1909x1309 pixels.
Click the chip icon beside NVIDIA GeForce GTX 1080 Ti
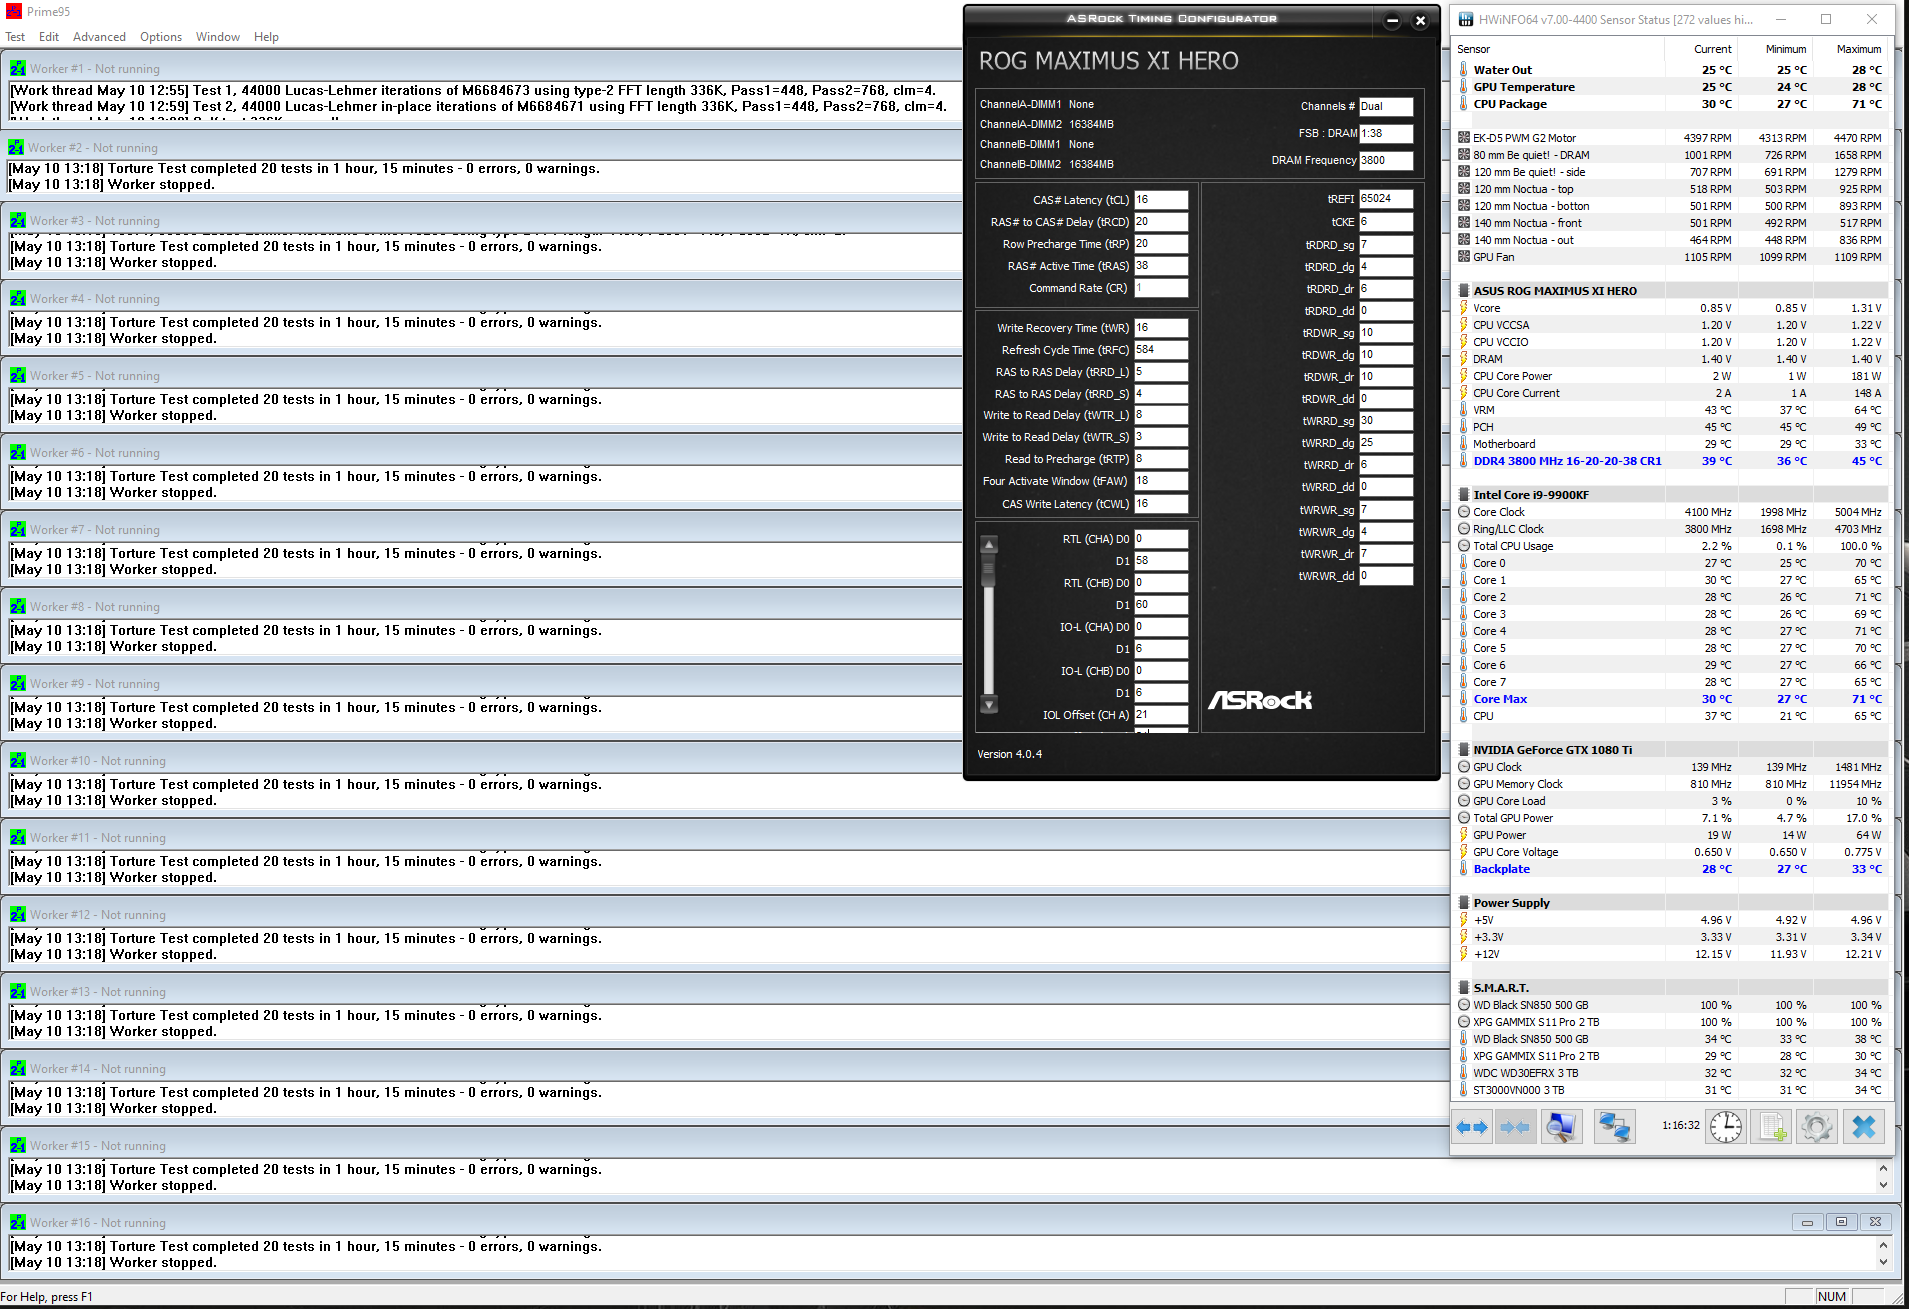pos(1464,750)
